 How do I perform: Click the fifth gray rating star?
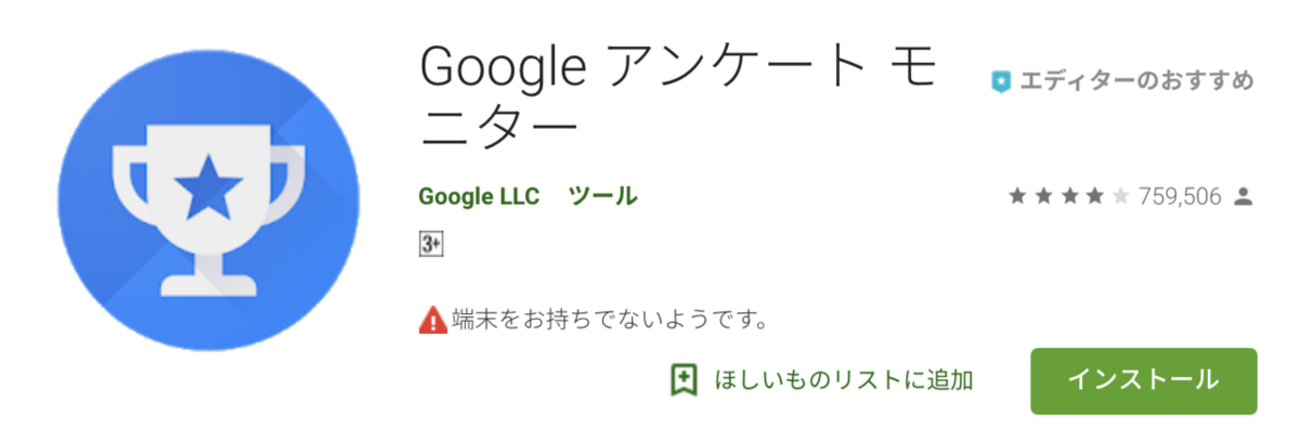click(1121, 197)
